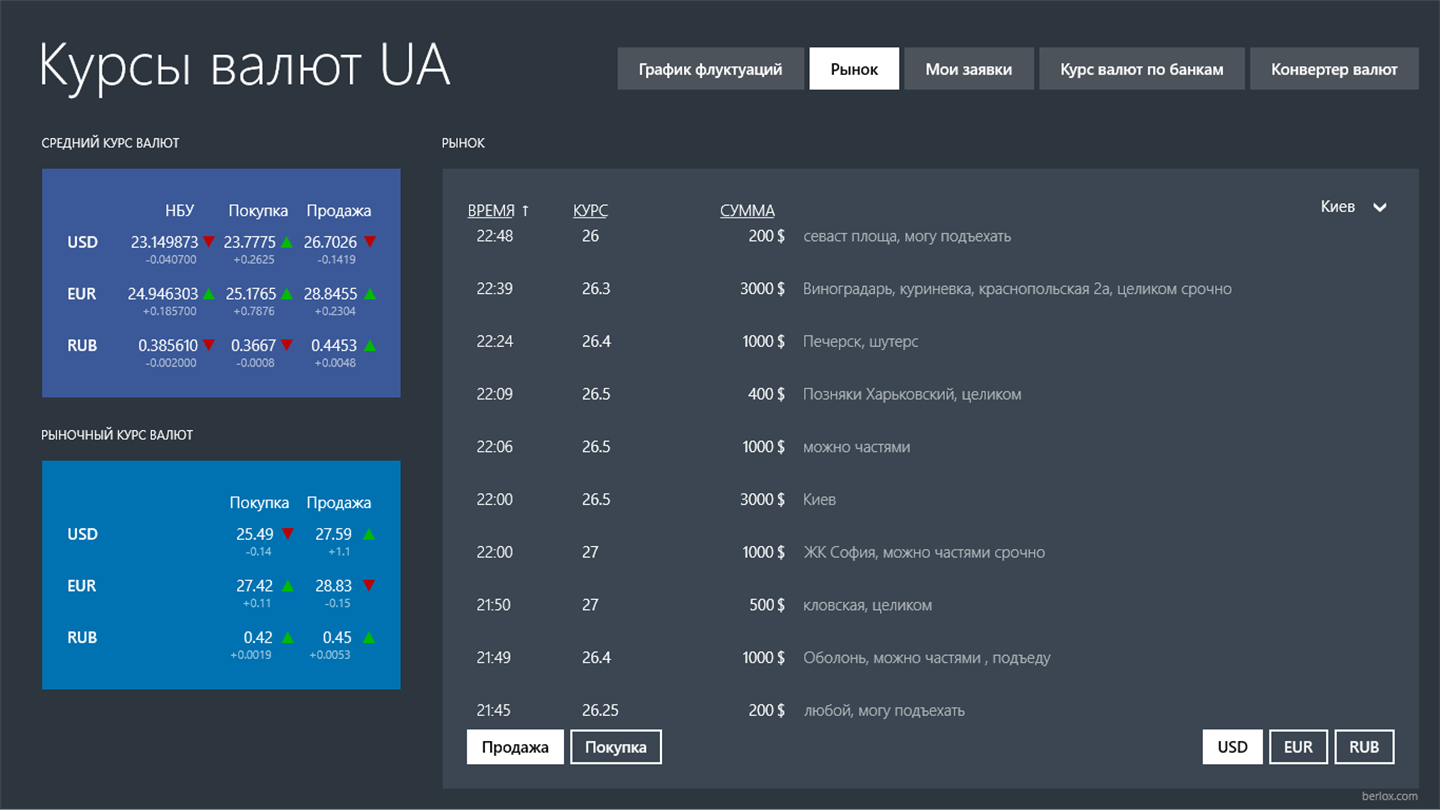
Task: Sort the list by КУРС column
Action: [590, 211]
